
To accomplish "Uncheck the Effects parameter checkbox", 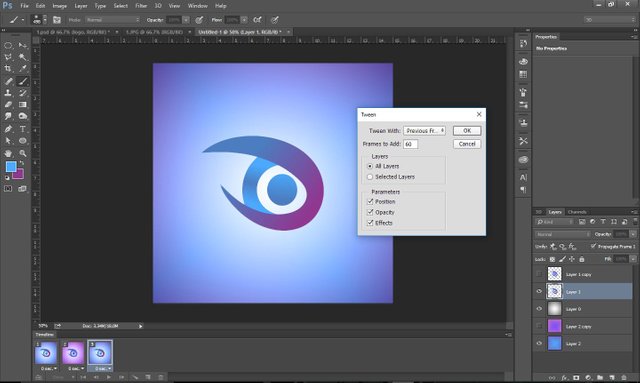I will tap(370, 223).
